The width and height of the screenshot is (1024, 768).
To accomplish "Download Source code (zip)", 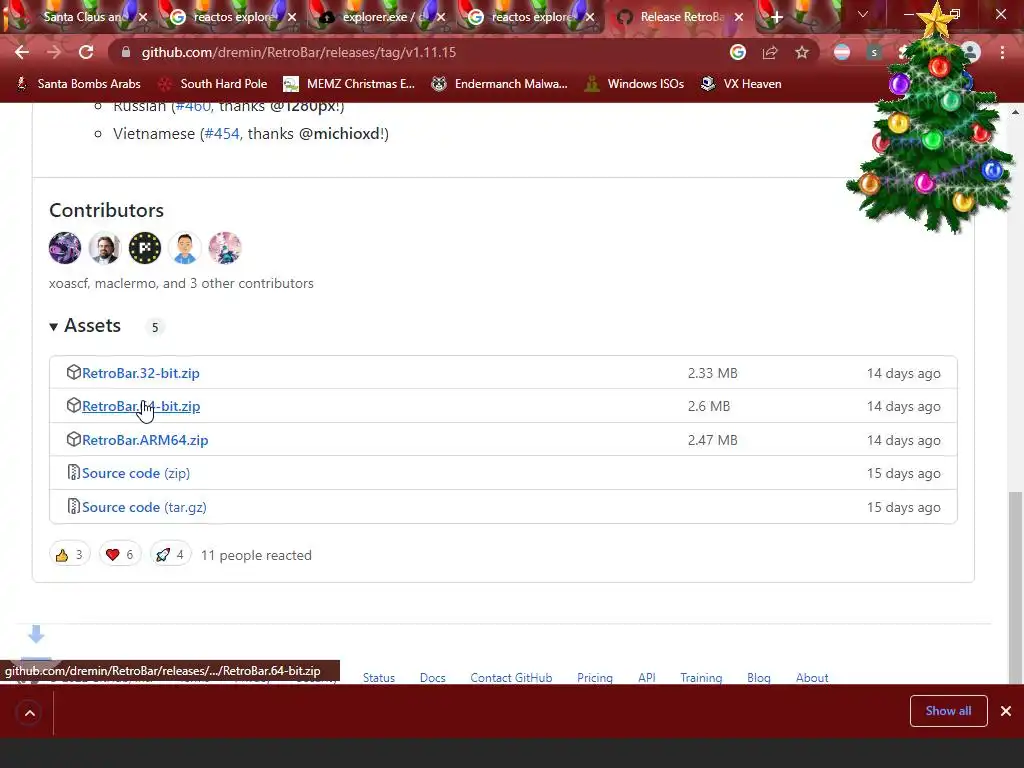I will pos(136,473).
